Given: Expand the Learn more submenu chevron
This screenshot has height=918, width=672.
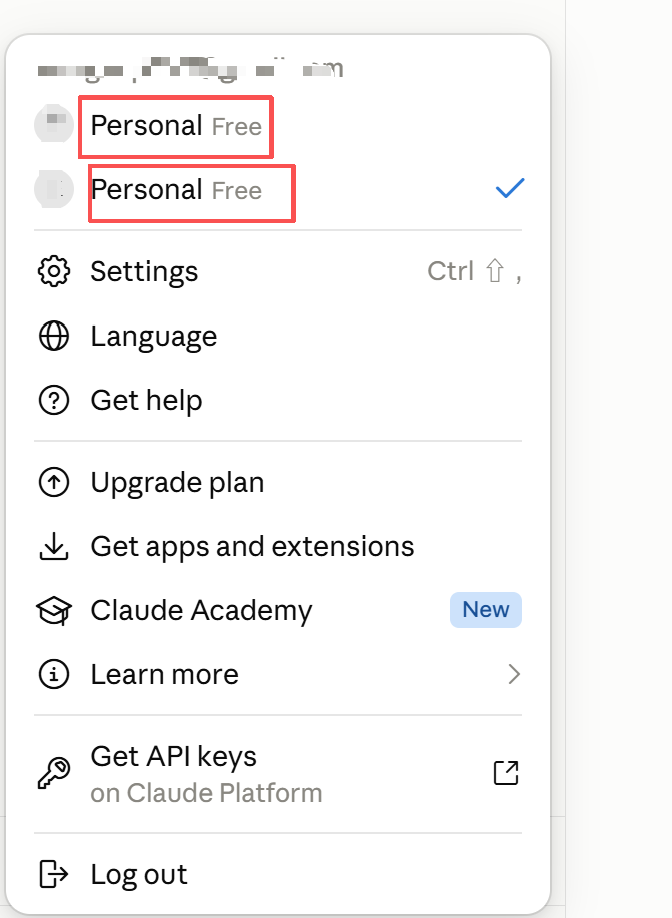Looking at the screenshot, I should [514, 674].
